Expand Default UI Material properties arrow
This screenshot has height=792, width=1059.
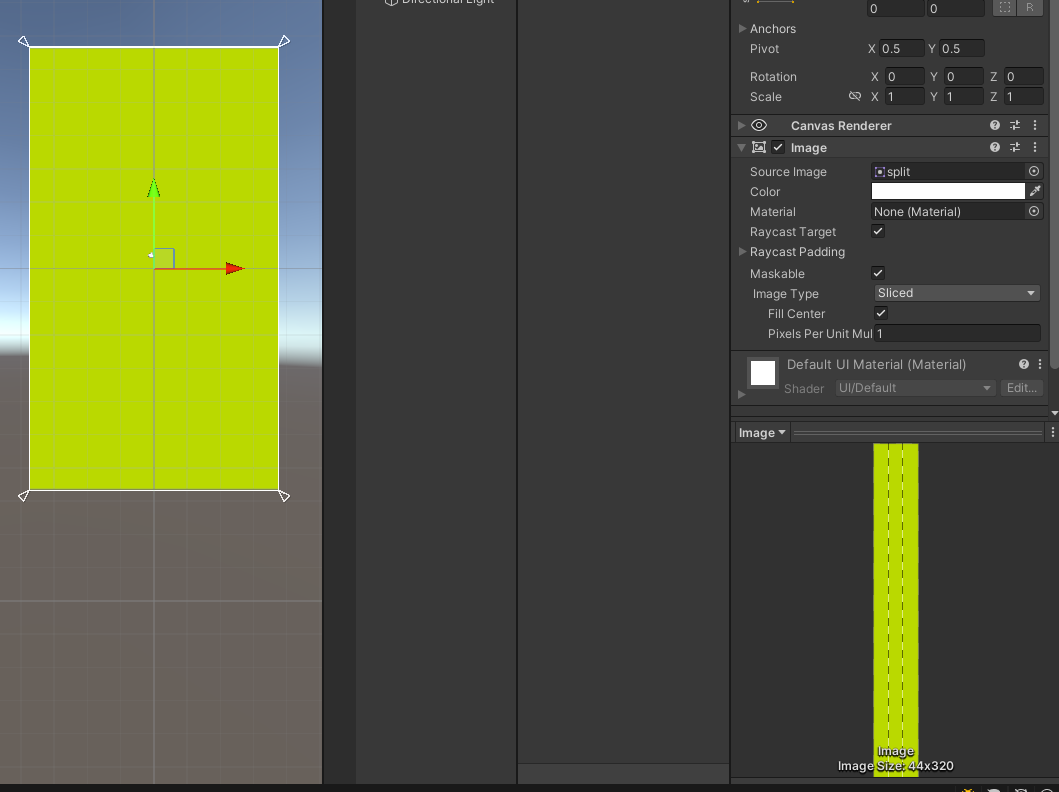742,394
